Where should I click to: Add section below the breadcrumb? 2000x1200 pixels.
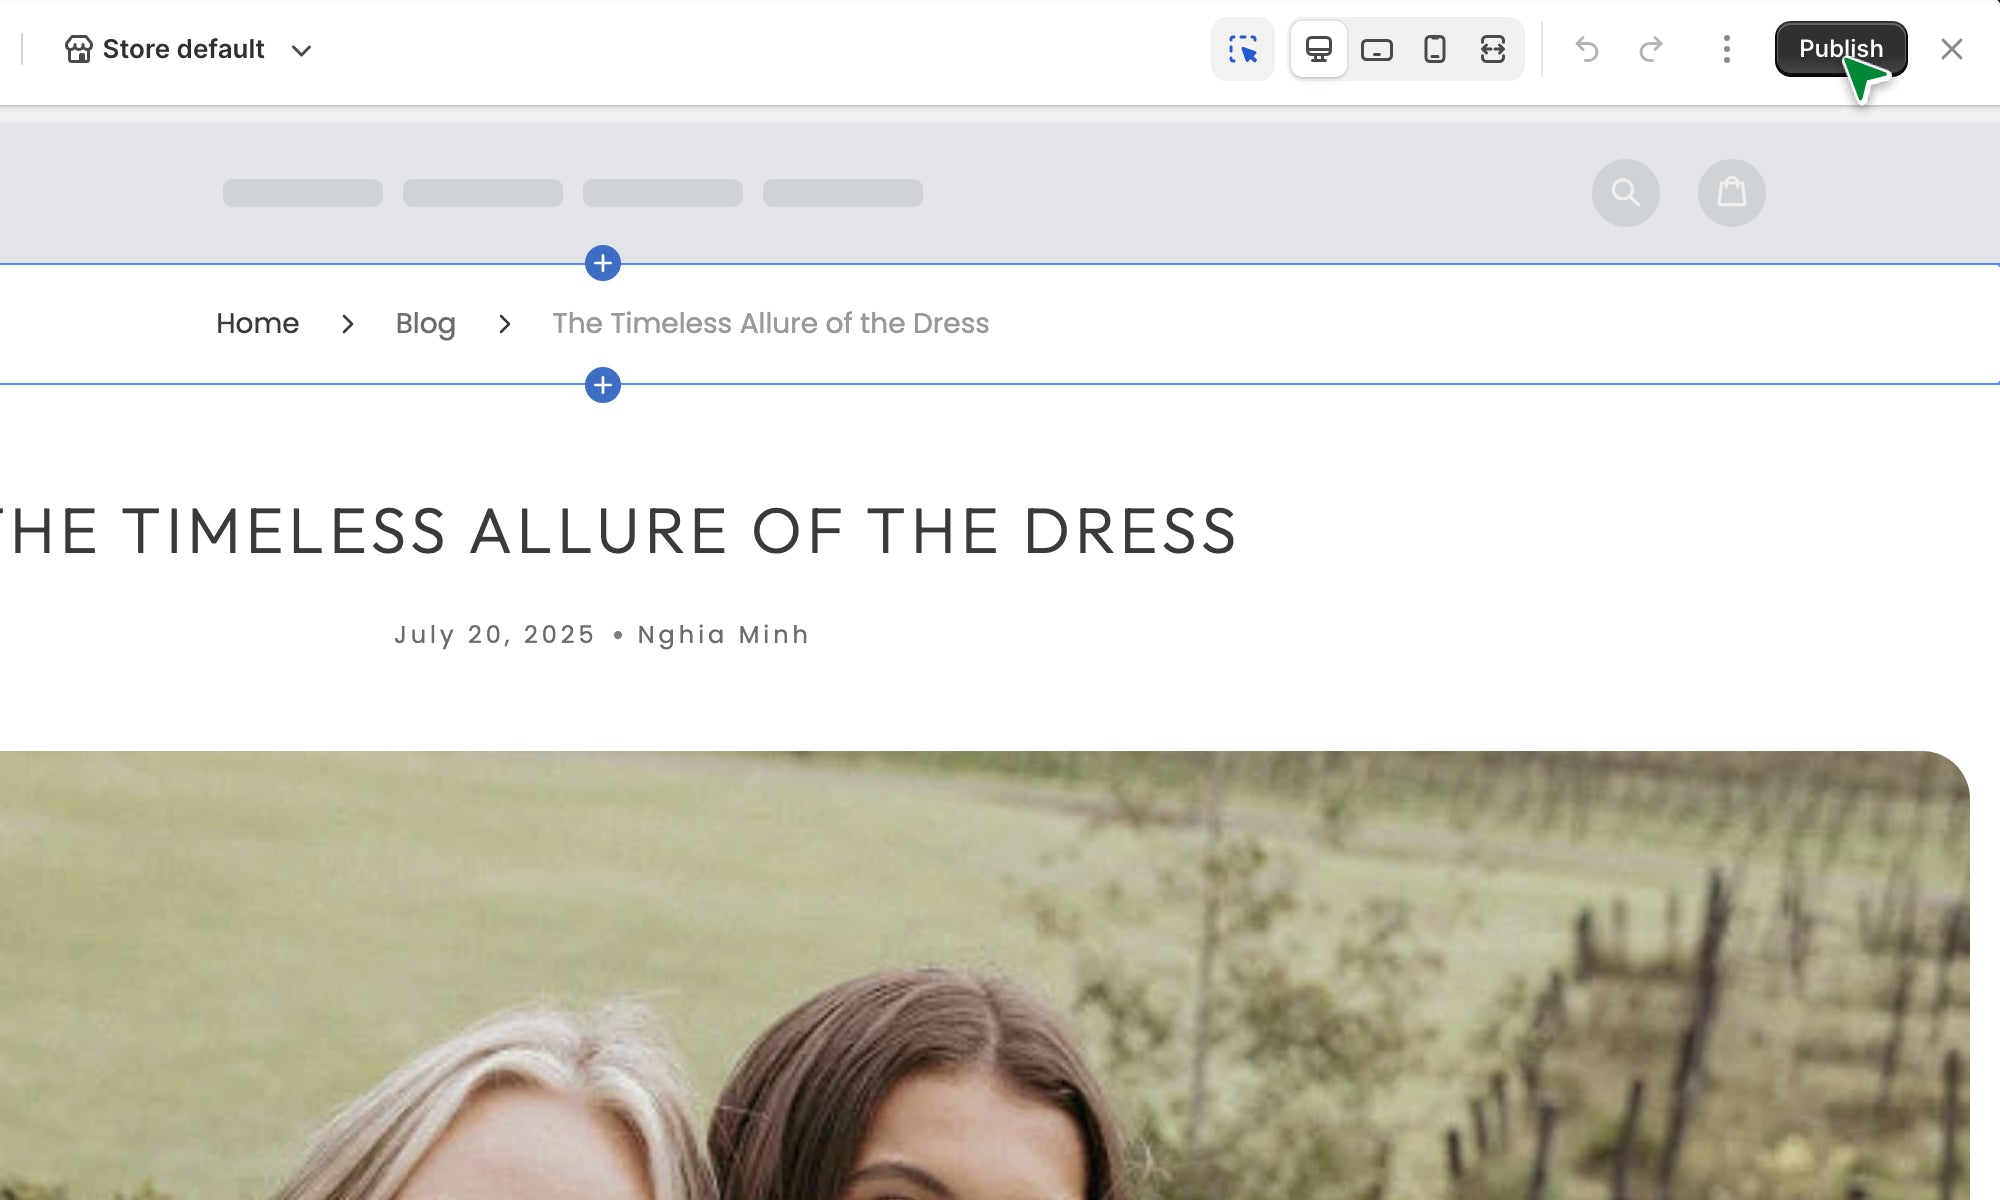pos(602,385)
